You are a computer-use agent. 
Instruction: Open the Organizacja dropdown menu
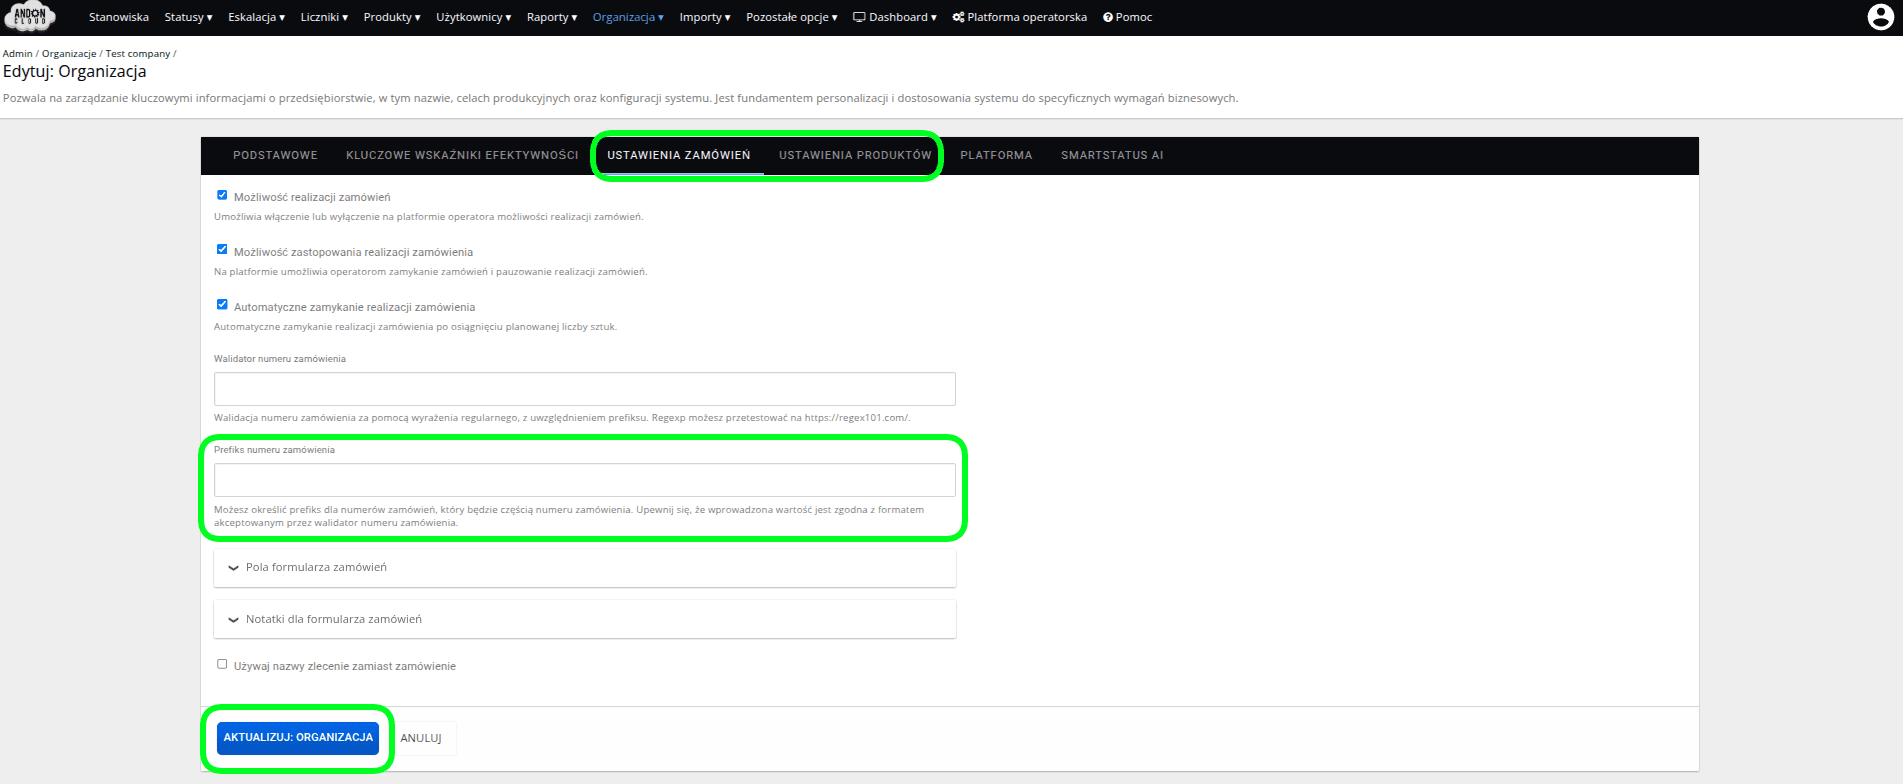[627, 17]
